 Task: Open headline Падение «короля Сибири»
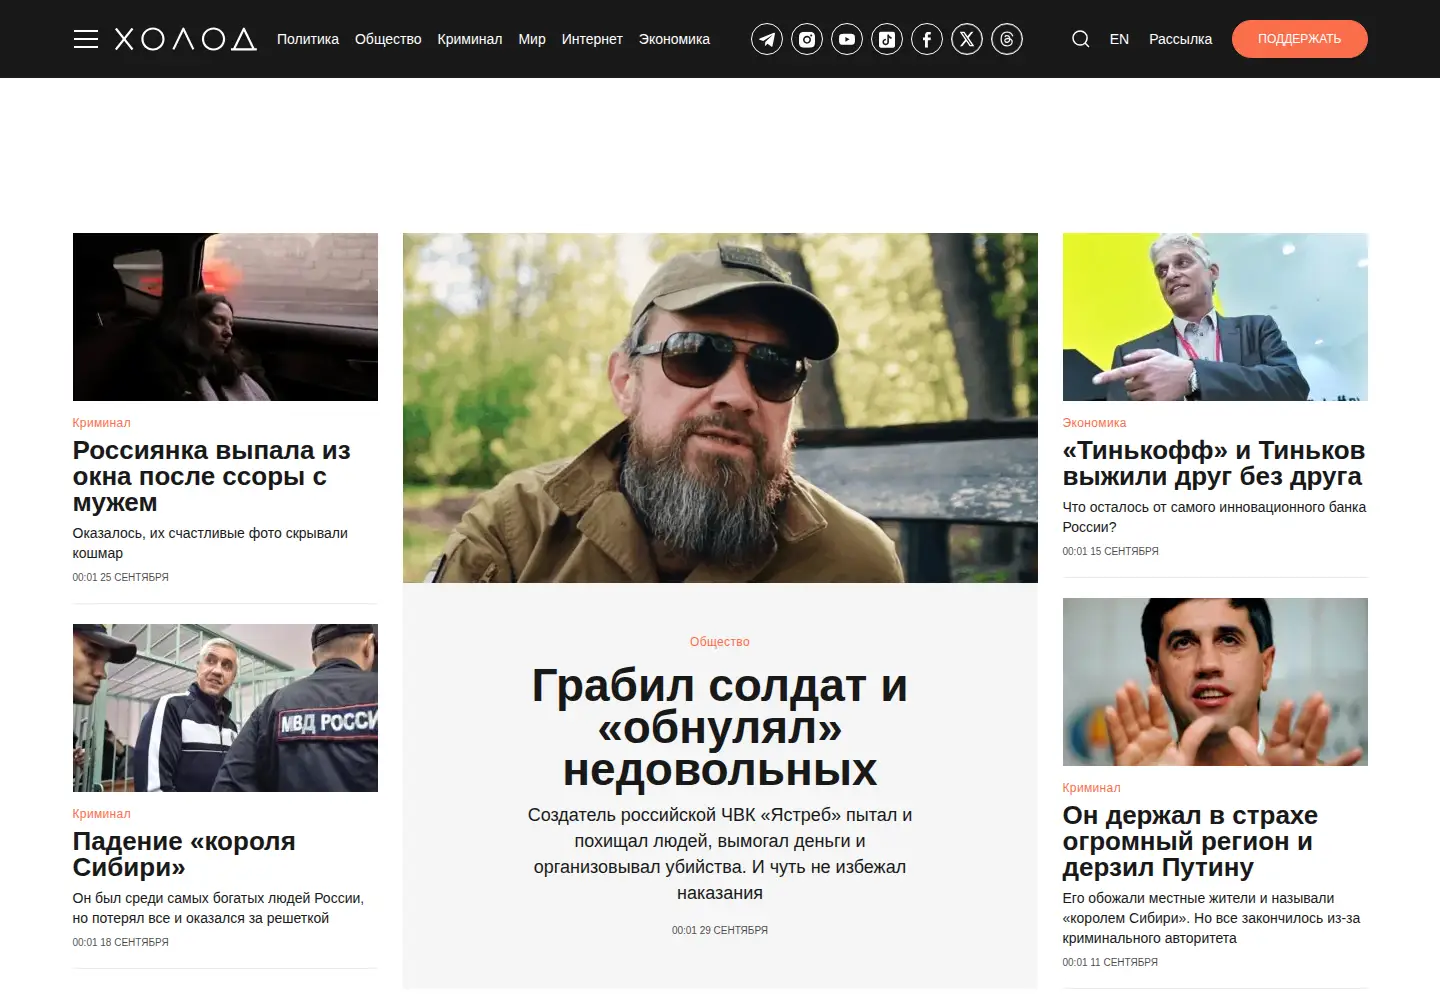click(x=184, y=854)
